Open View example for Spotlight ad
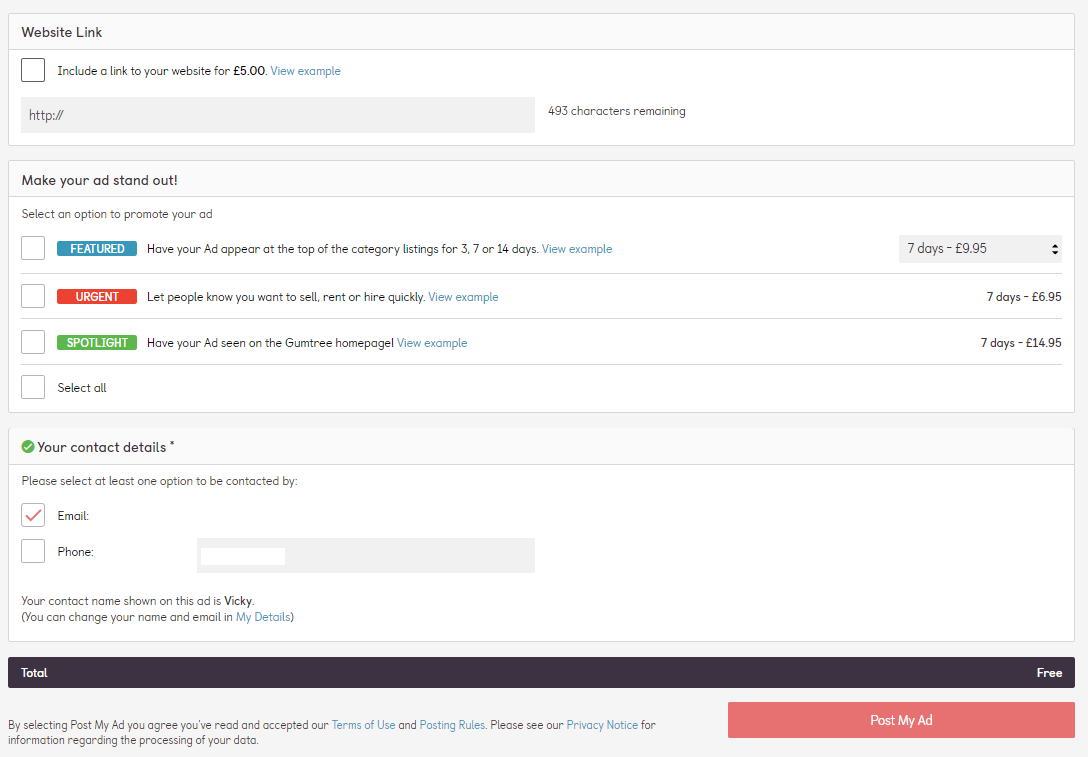The height and width of the screenshot is (757, 1088). [x=432, y=343]
